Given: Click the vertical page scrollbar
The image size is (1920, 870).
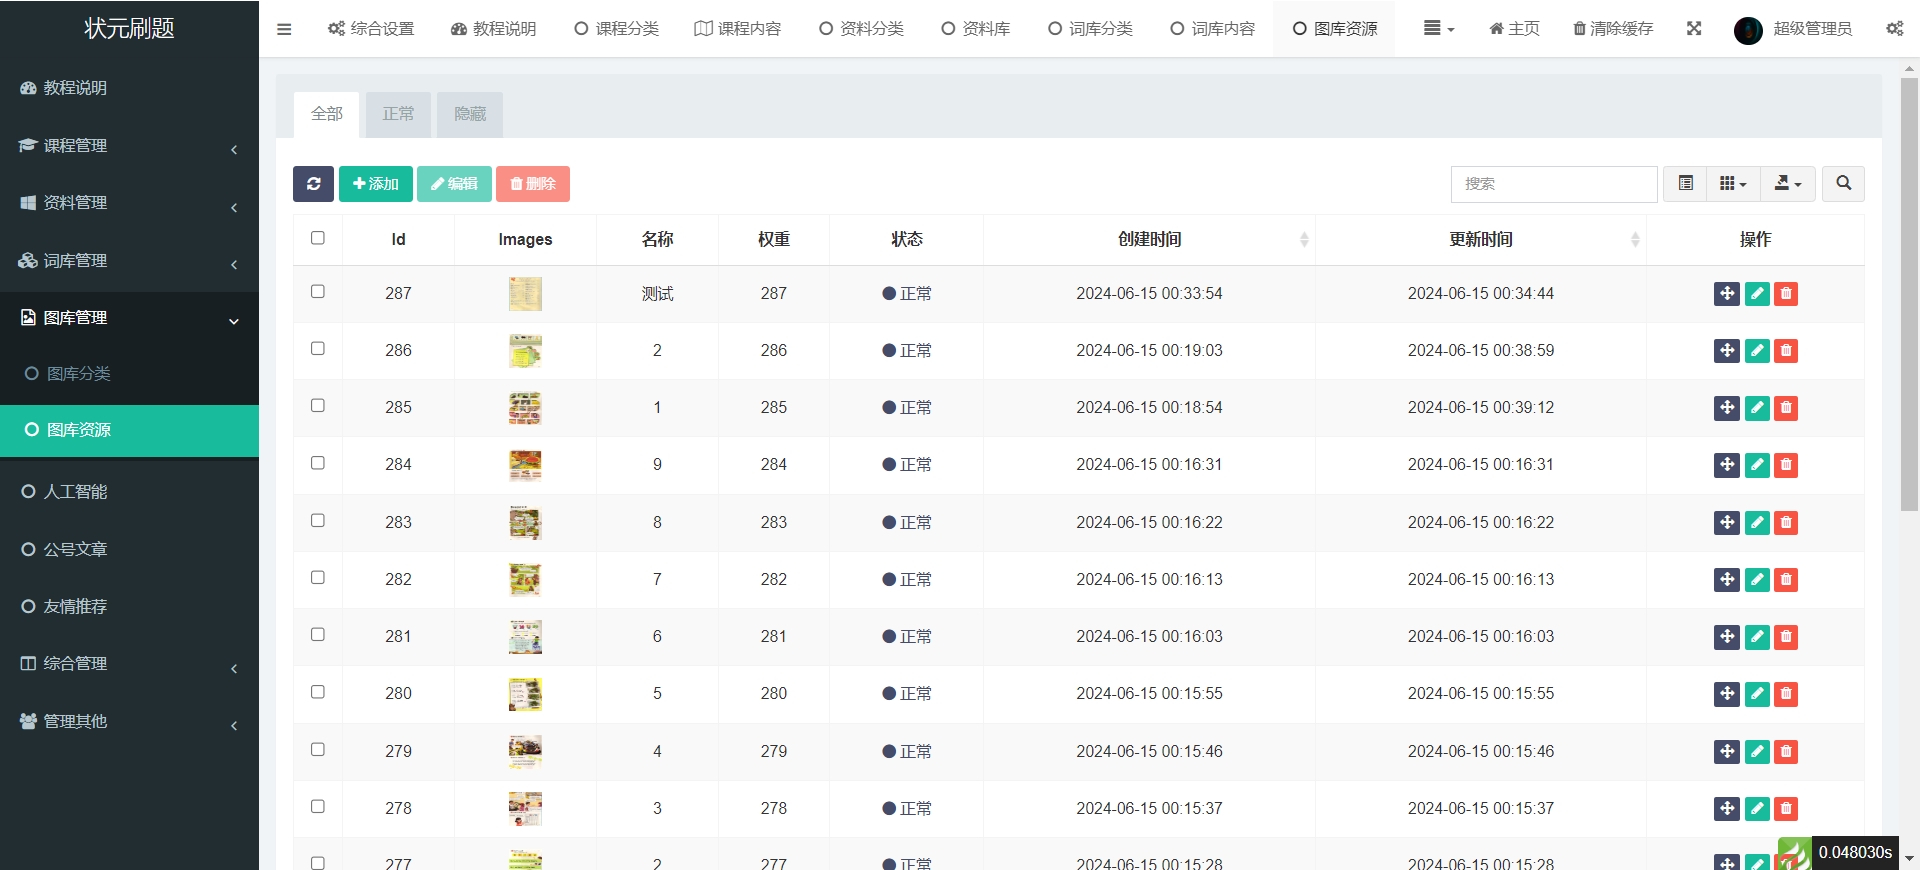Looking at the screenshot, I should point(1909,295).
